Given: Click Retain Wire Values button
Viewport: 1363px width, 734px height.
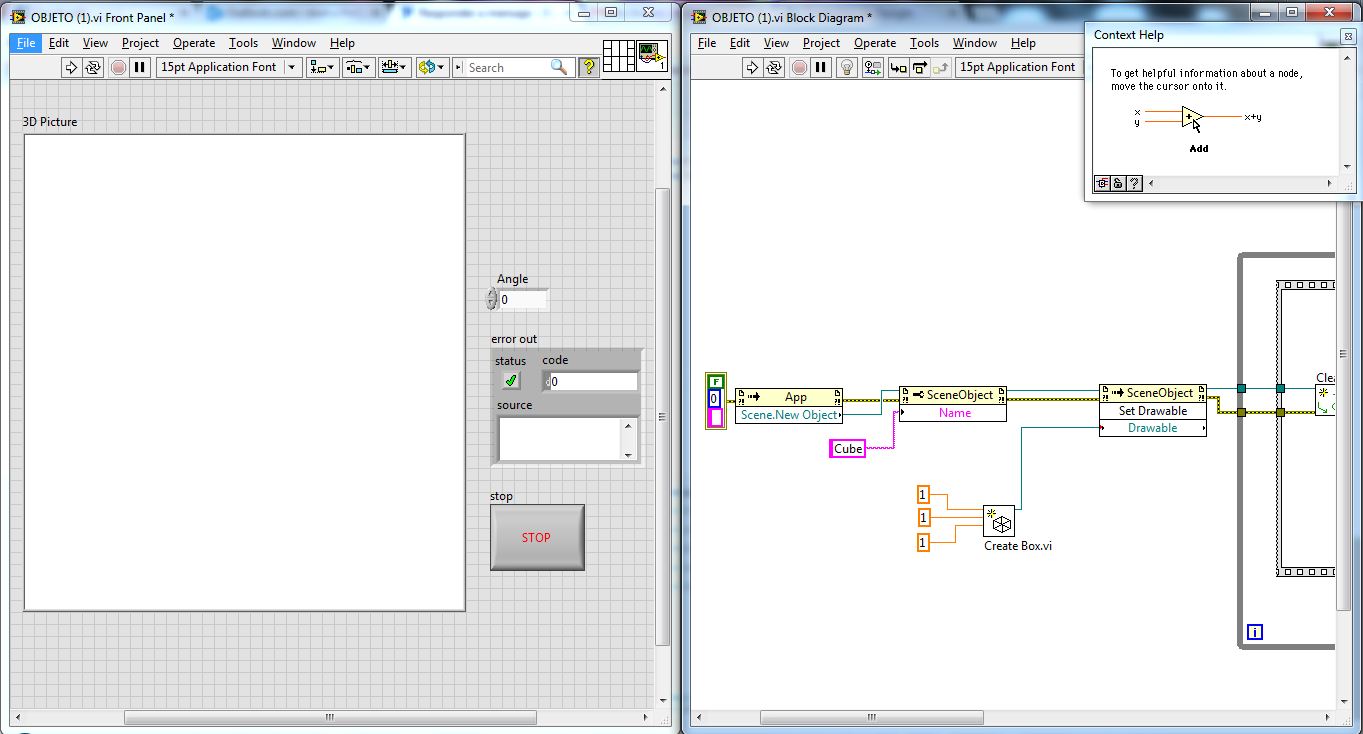Looking at the screenshot, I should [873, 67].
